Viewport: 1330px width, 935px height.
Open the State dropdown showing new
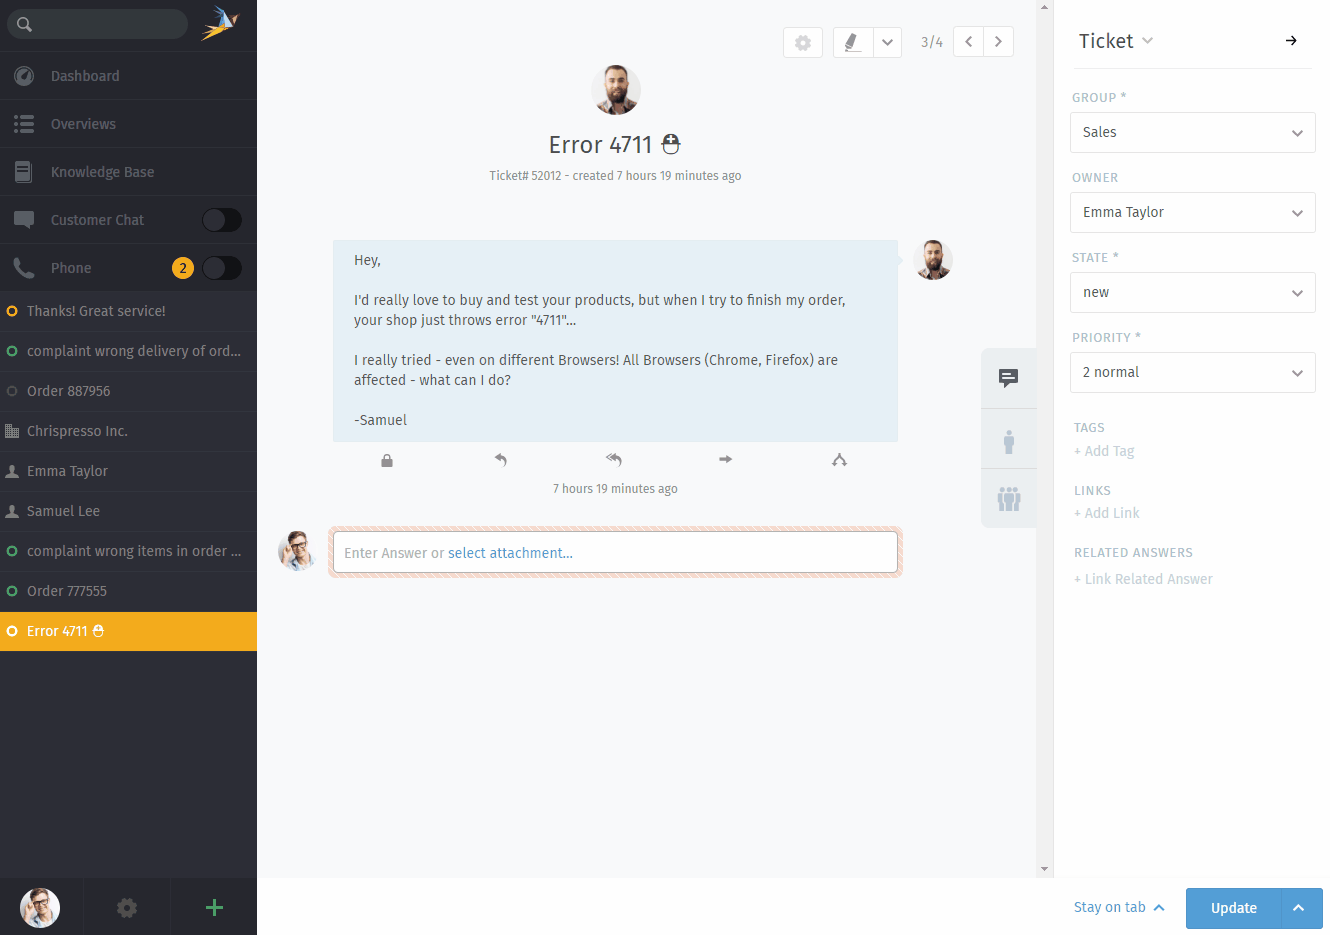coord(1192,293)
